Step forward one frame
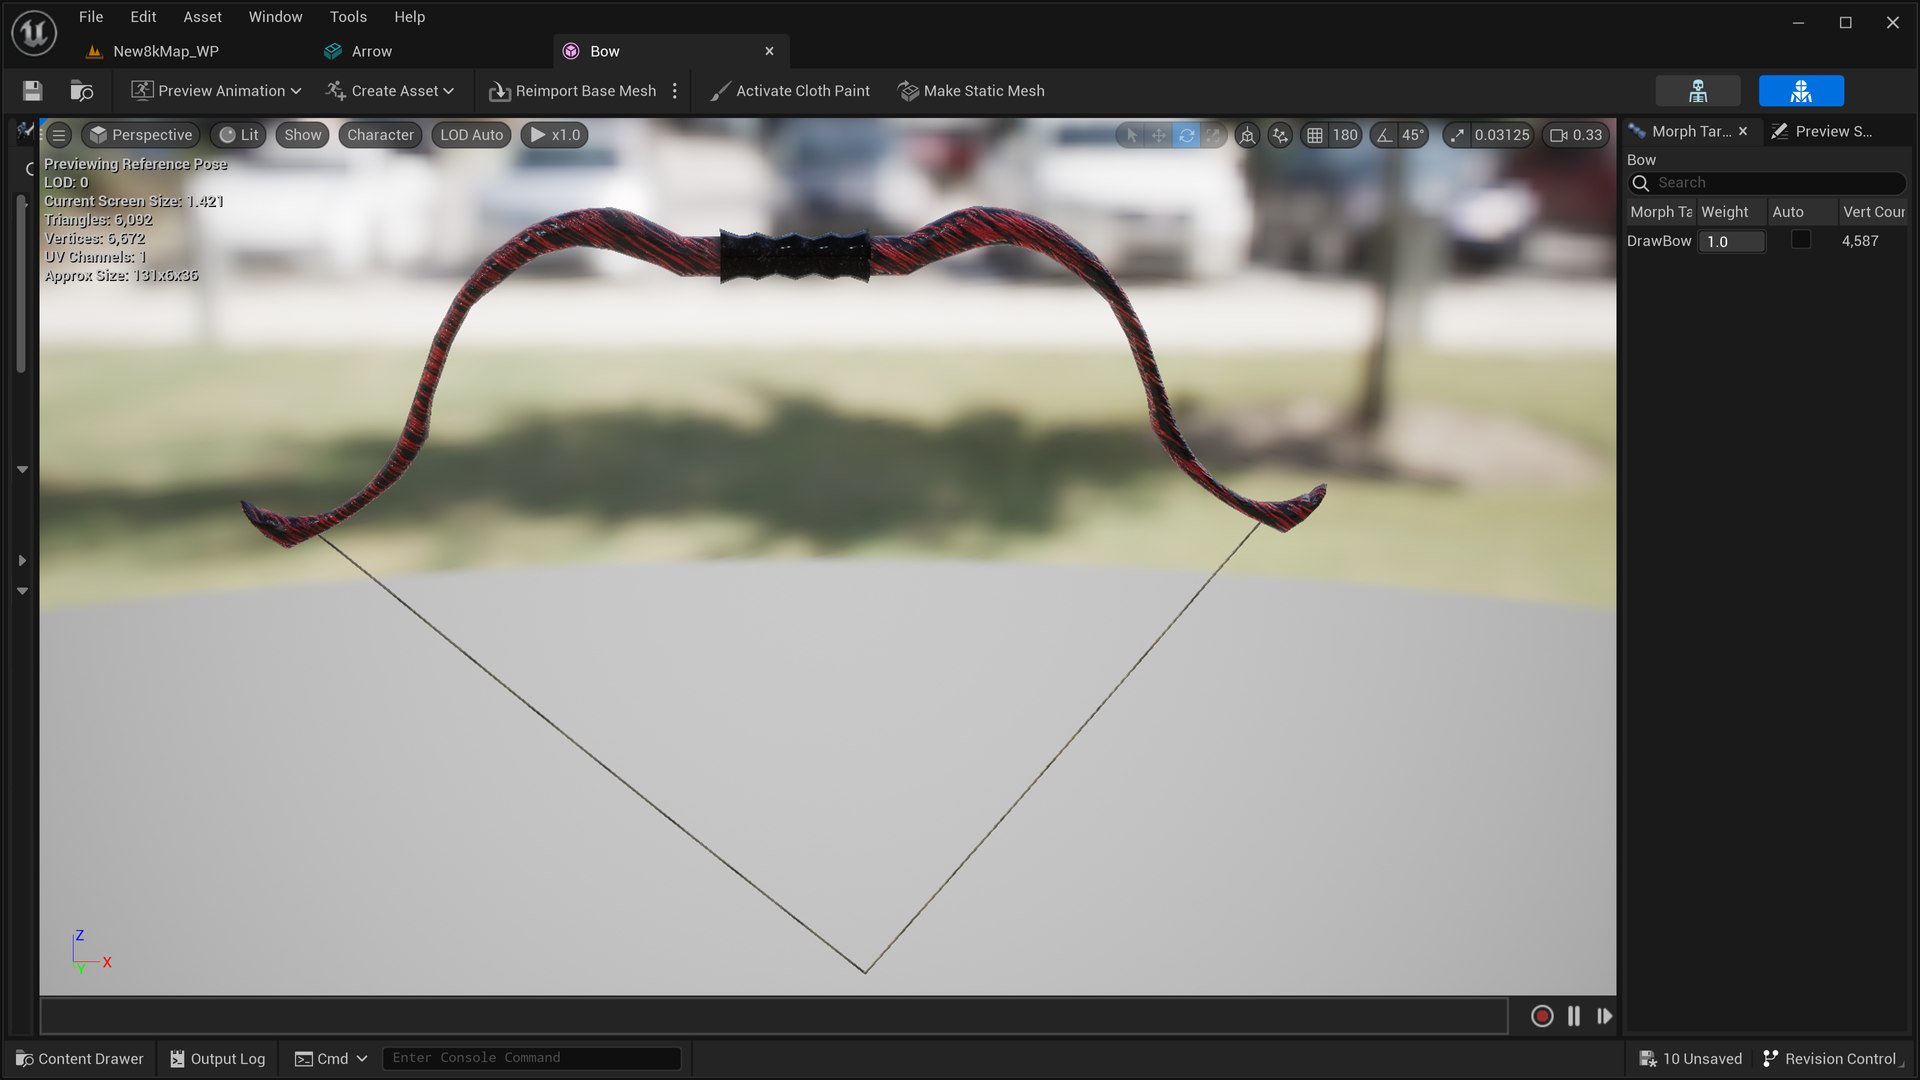 (x=1605, y=1016)
